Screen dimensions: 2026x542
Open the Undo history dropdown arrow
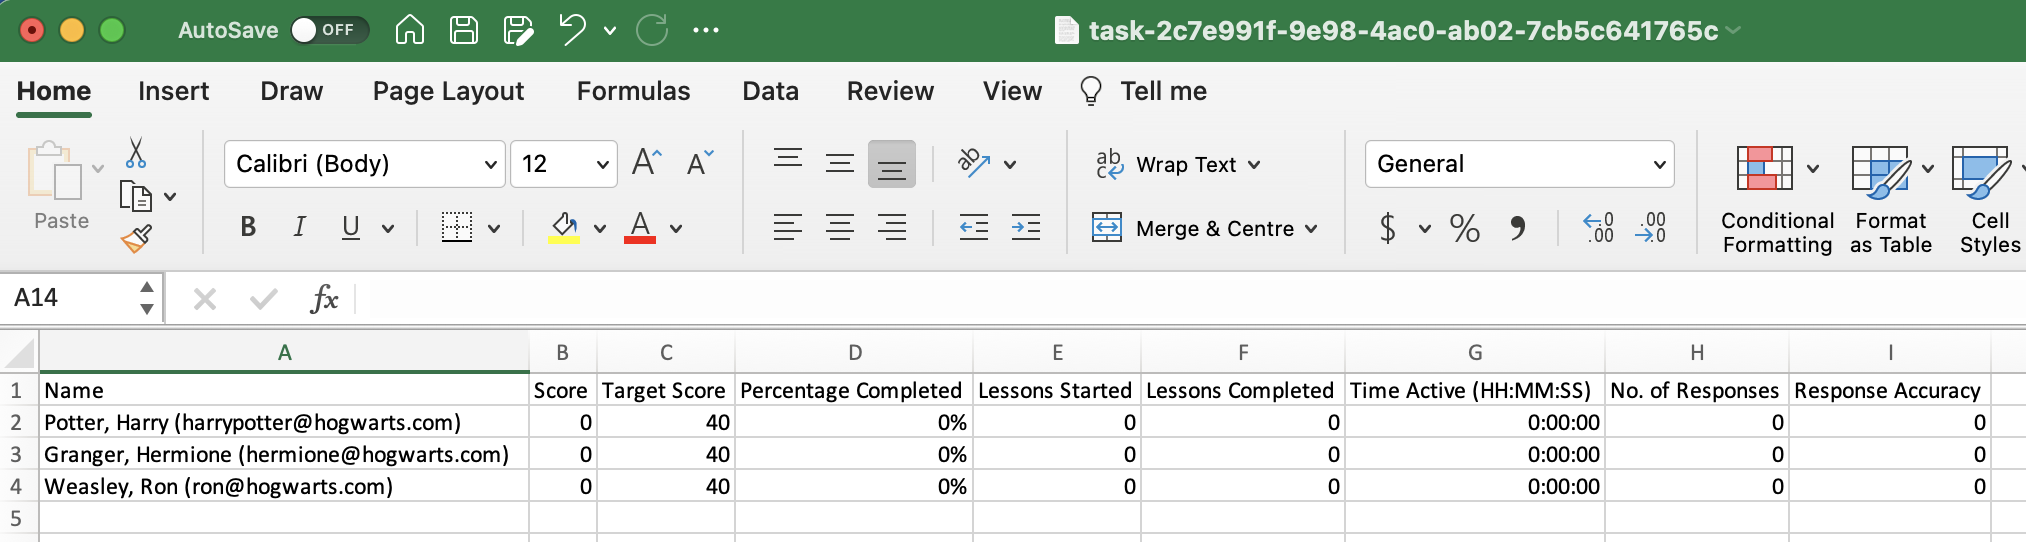(x=610, y=31)
